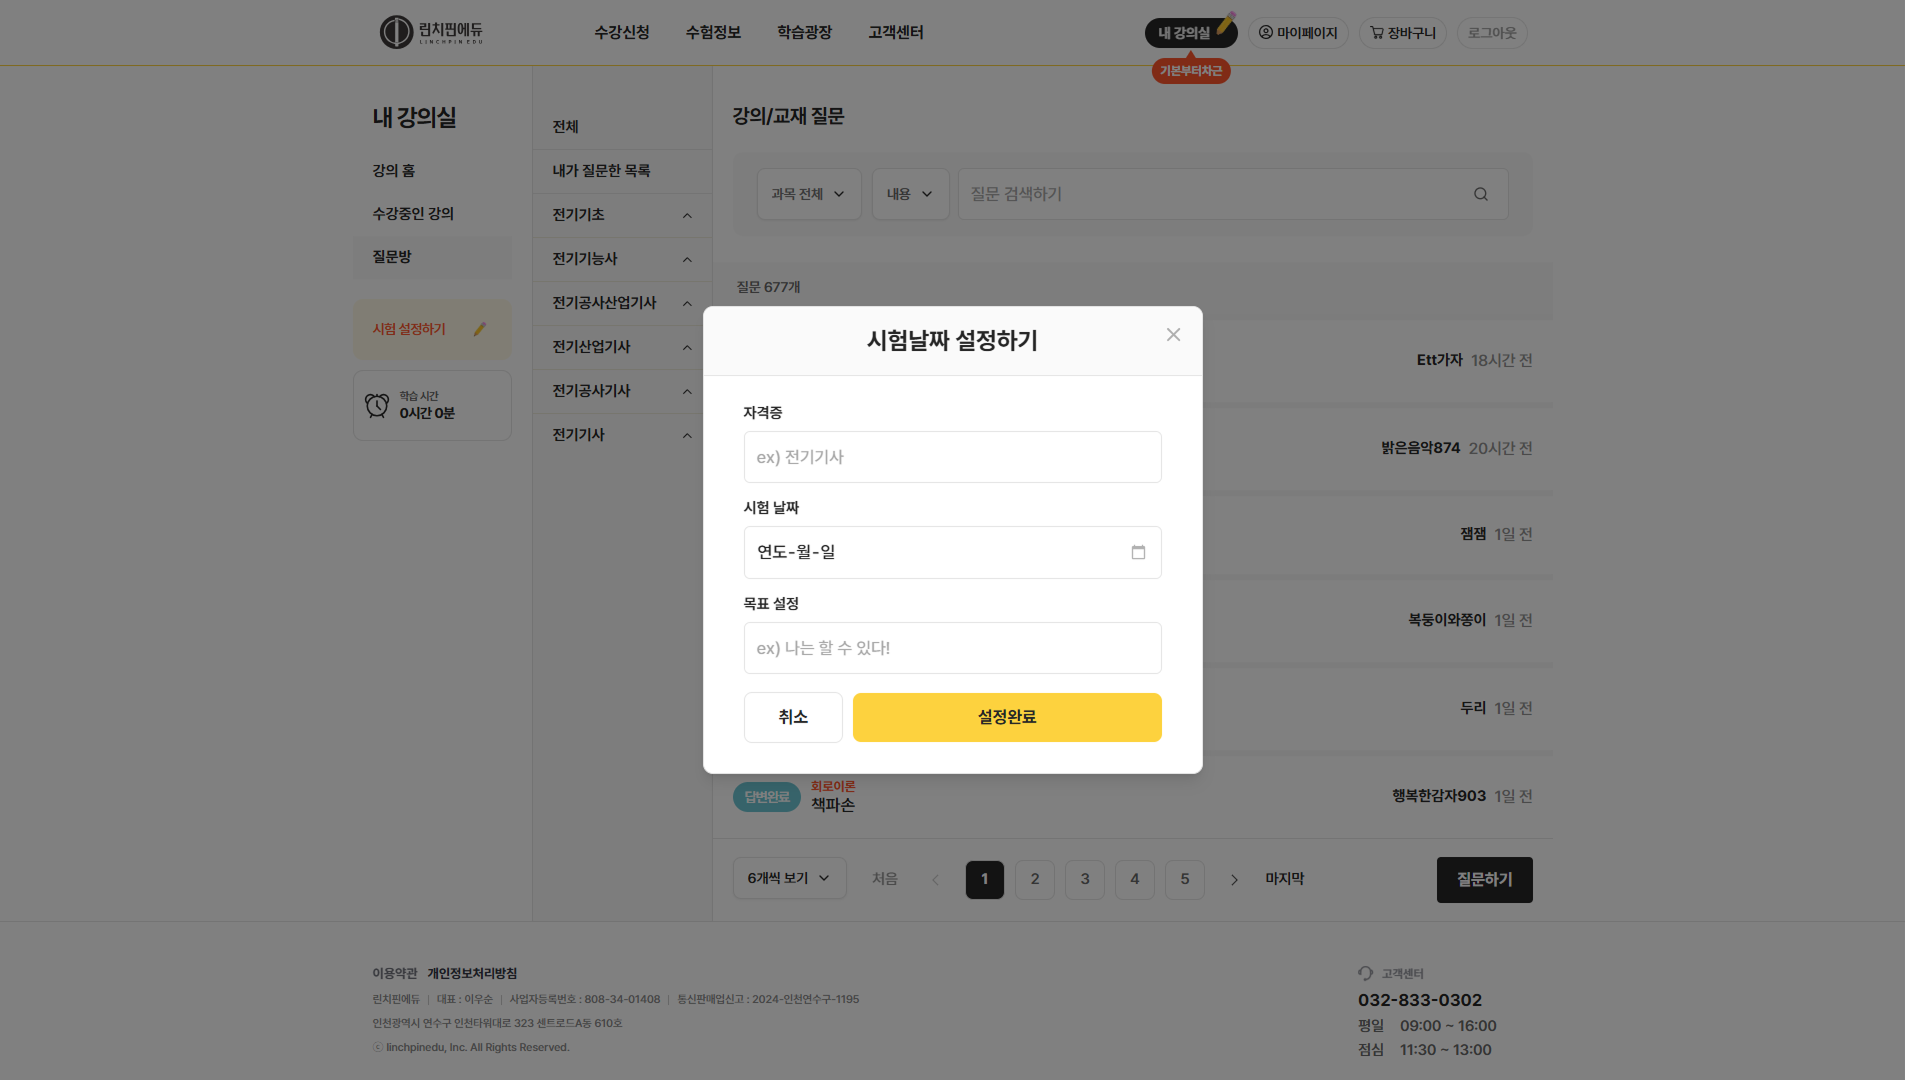
Task: Collapse the 전기기초 category
Action: 687,216
